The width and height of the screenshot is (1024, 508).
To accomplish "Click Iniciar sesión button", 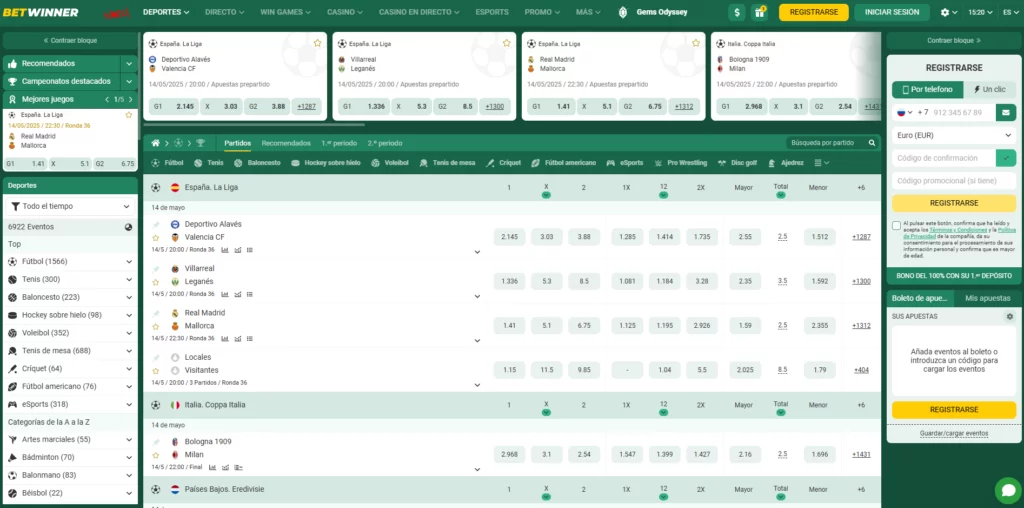I will click(x=891, y=12).
